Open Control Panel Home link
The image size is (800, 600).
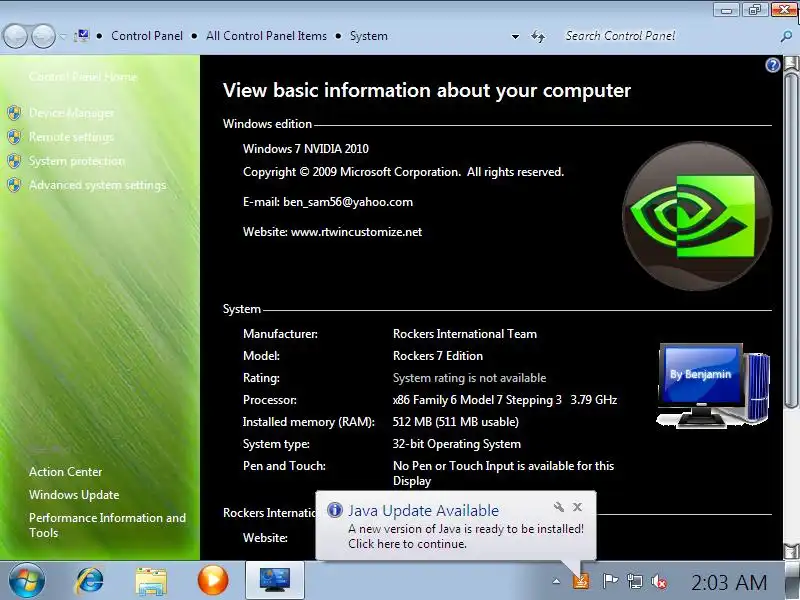click(x=83, y=77)
